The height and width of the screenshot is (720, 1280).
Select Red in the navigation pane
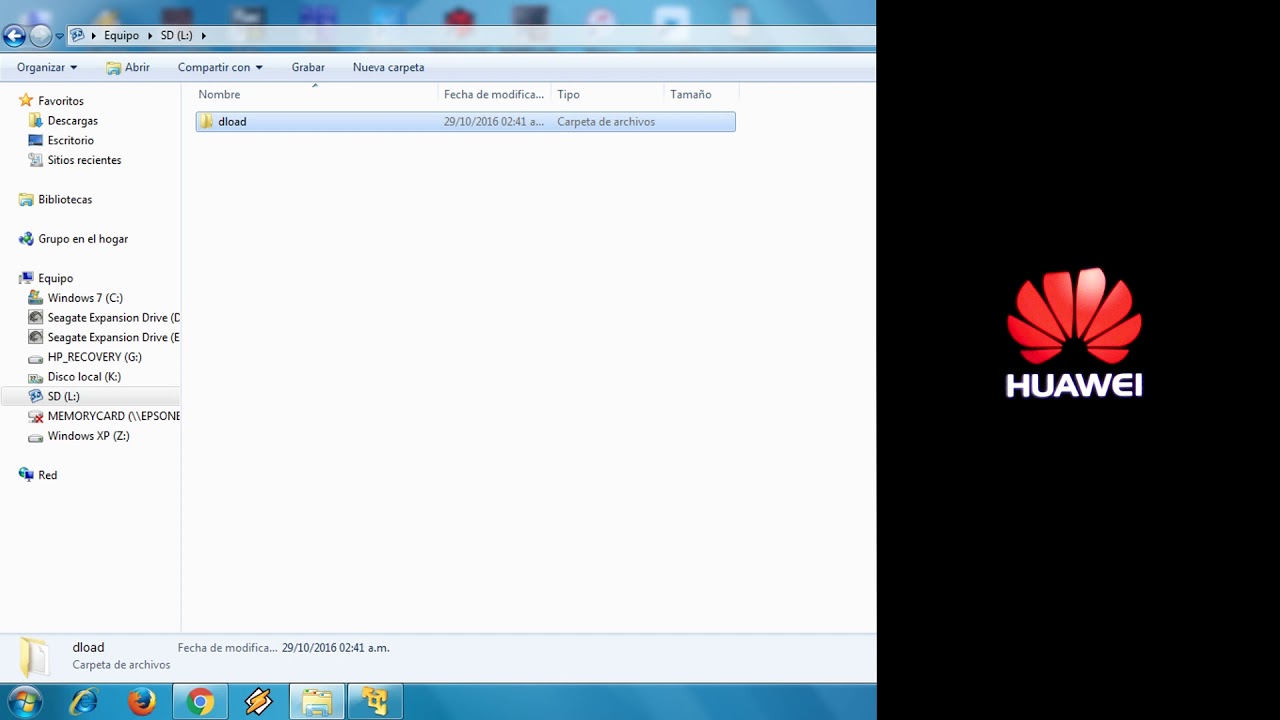(47, 475)
